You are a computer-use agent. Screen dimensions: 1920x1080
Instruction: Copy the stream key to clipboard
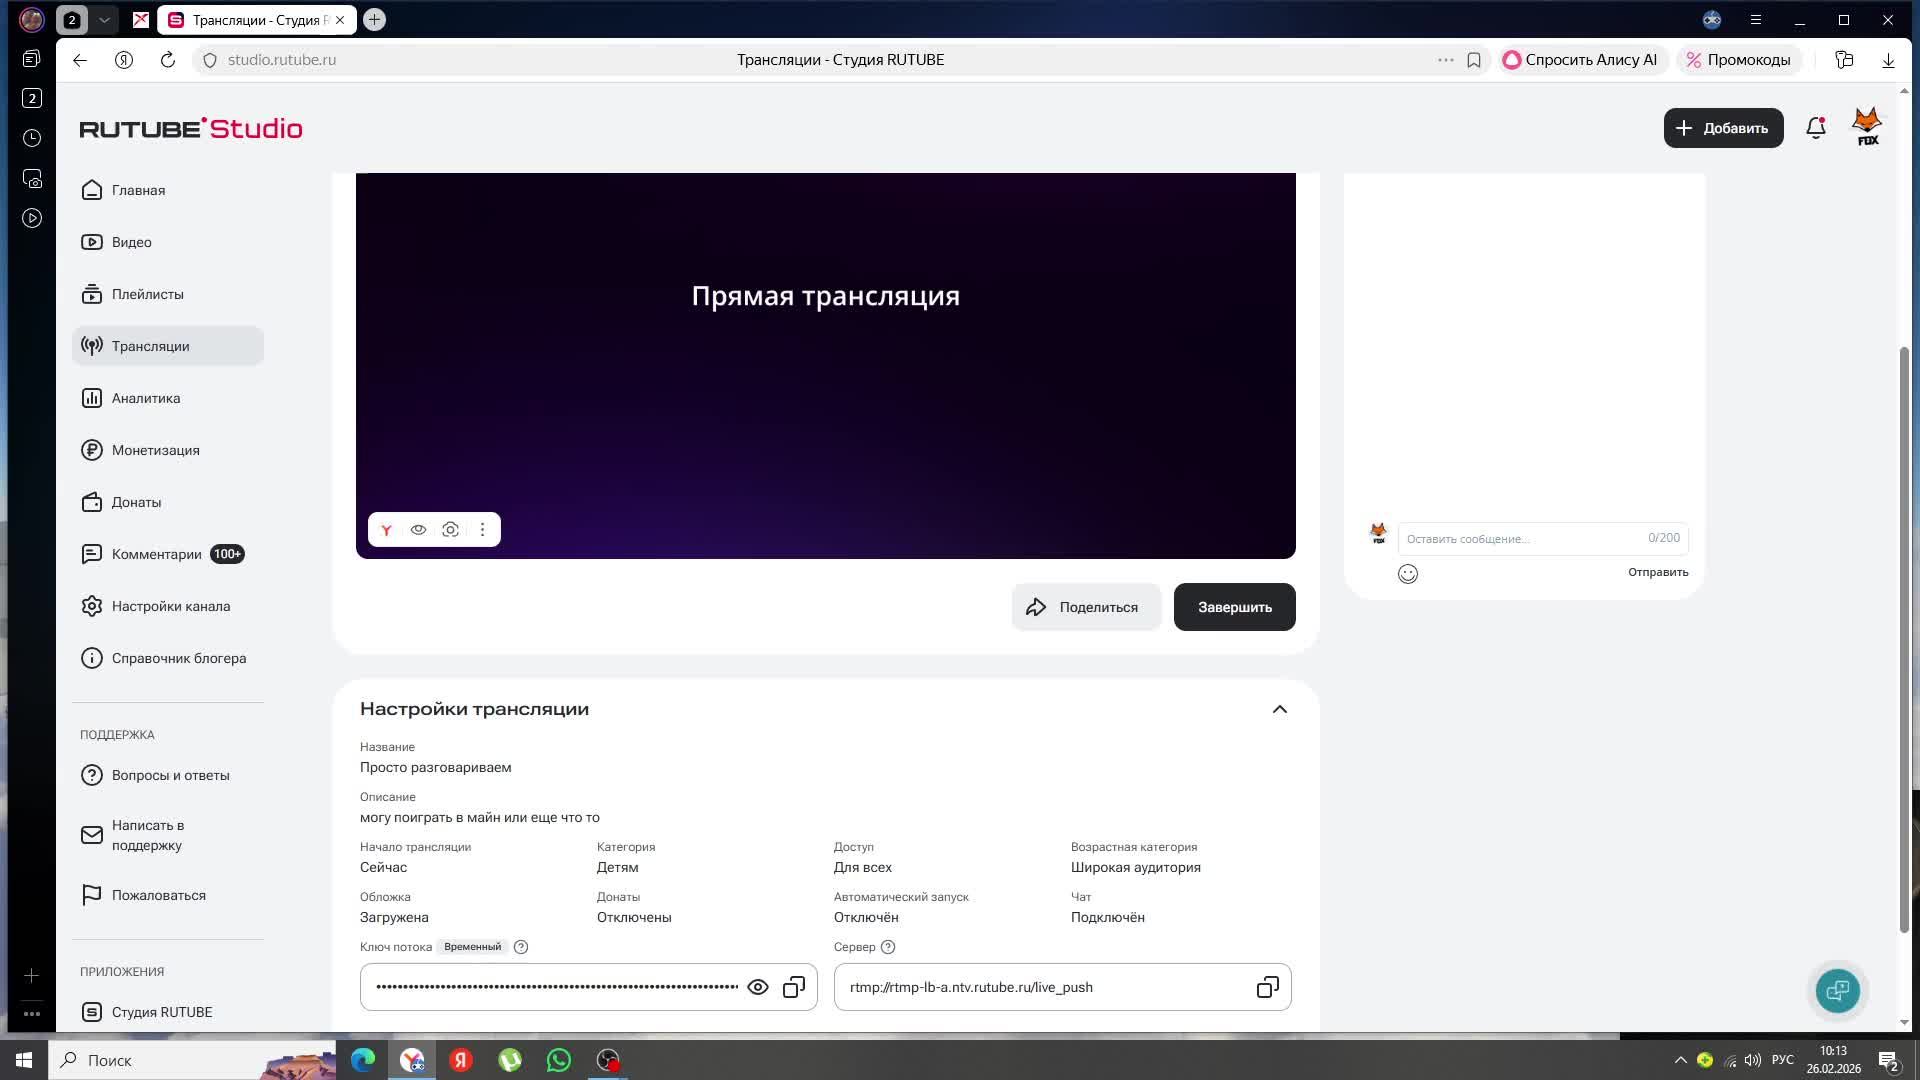(x=794, y=987)
